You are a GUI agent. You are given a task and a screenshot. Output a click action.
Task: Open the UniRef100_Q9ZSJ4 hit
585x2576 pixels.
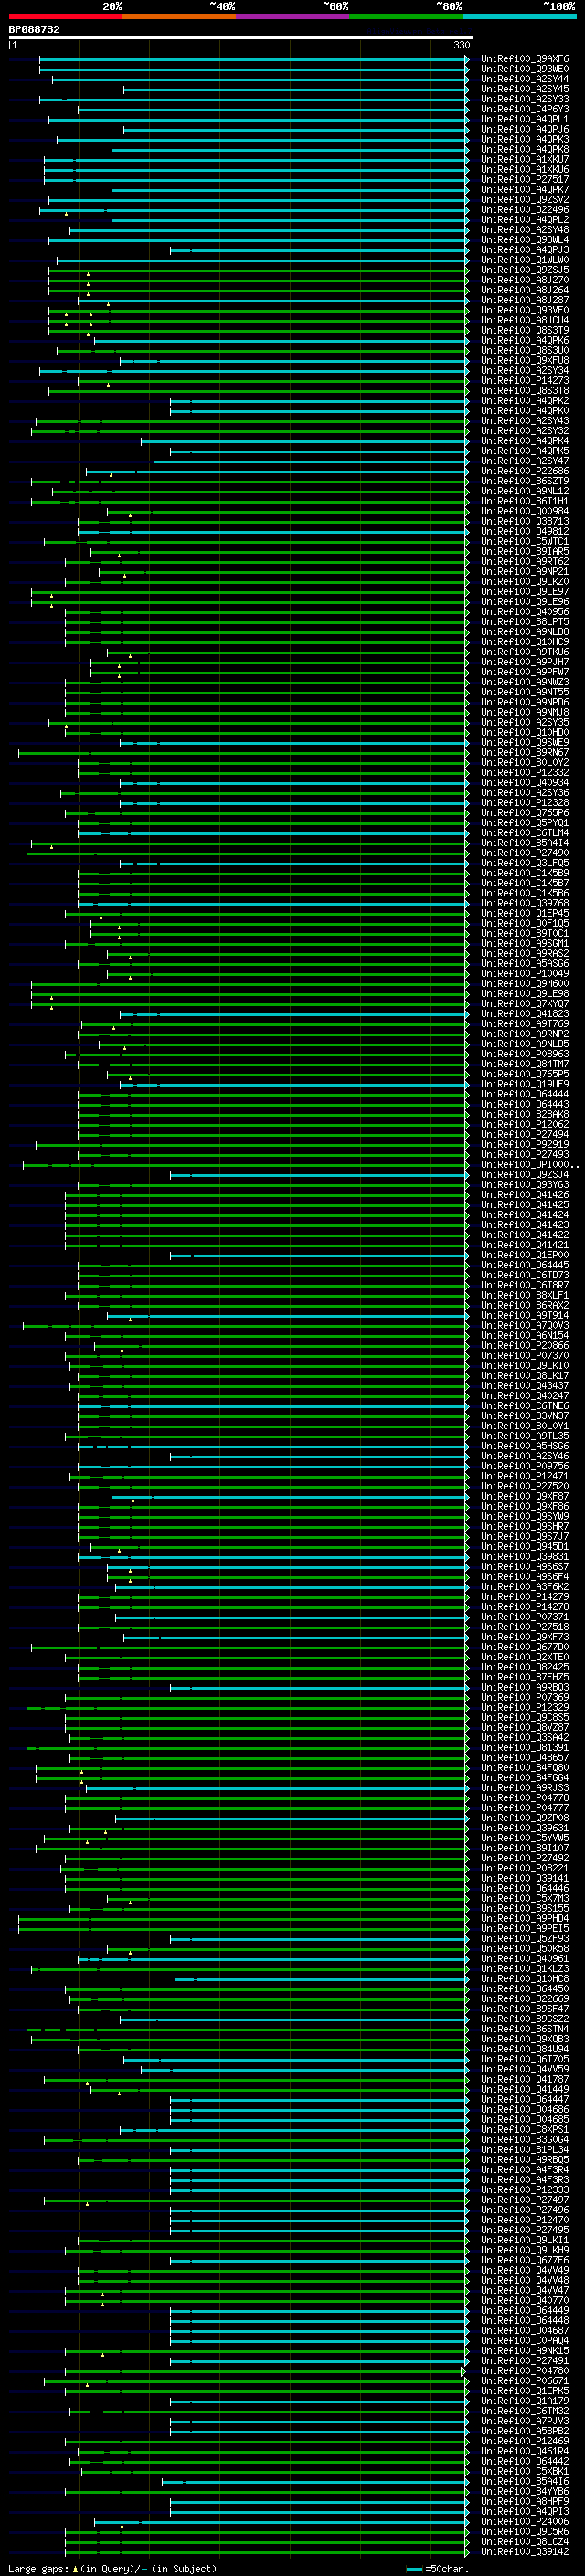point(525,1174)
